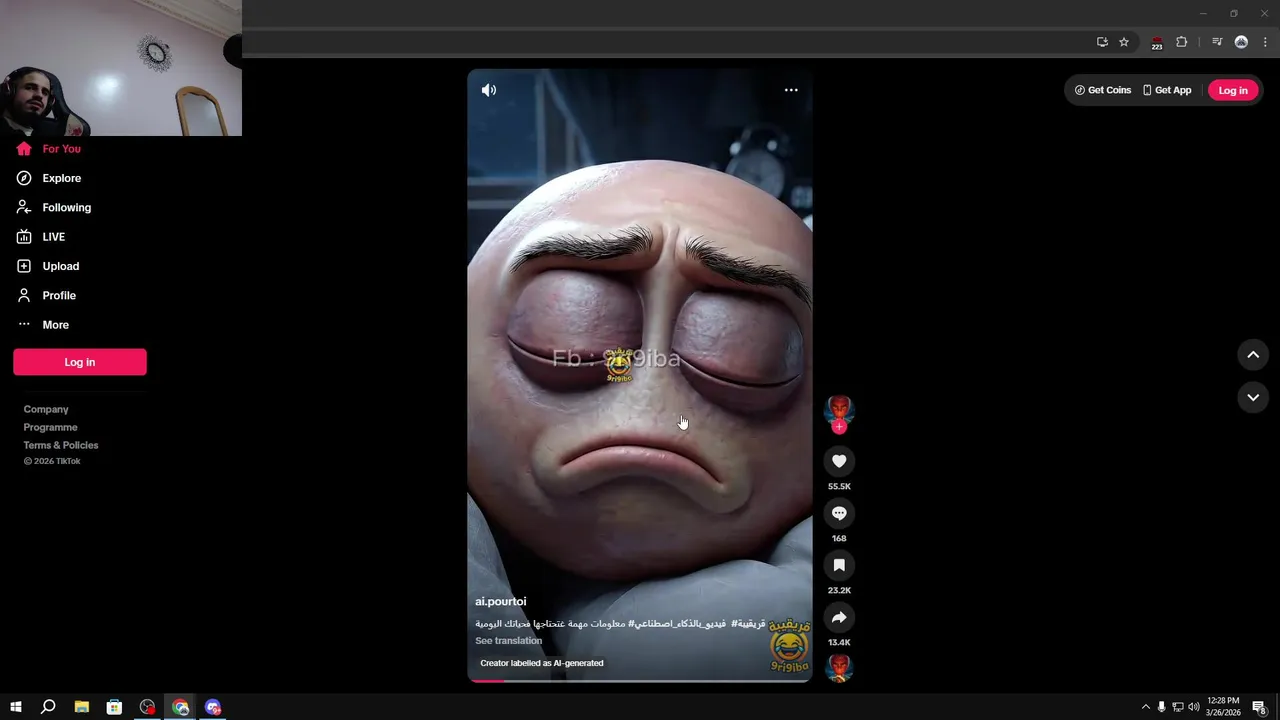Screen dimensions: 1280x720
Task: Open Microsoft Store from the taskbar
Action: click(115, 707)
